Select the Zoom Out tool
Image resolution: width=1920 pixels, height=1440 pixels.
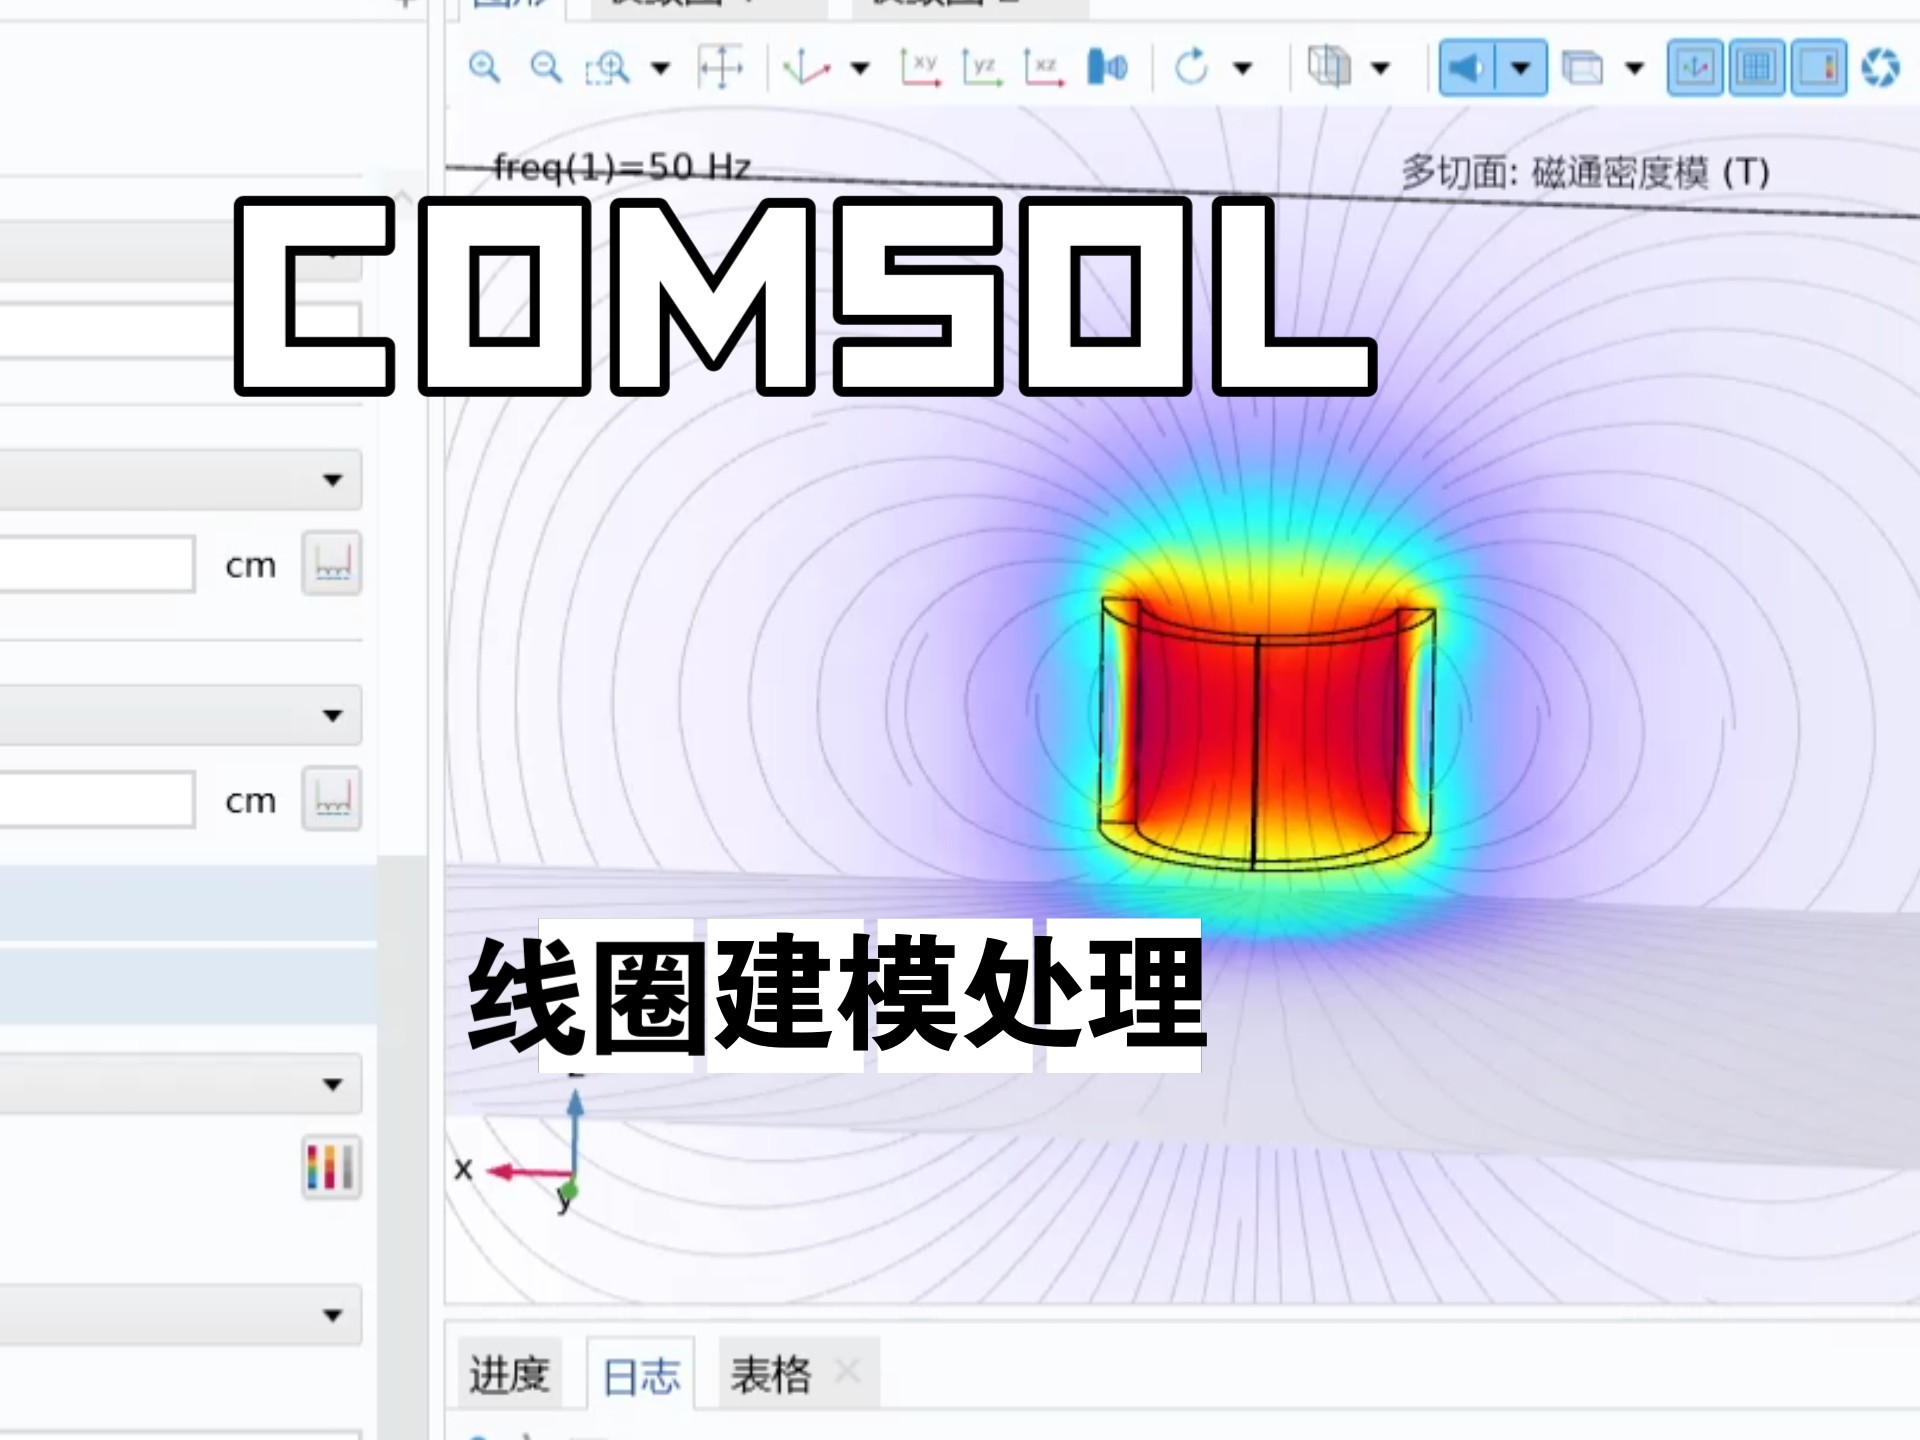click(545, 68)
